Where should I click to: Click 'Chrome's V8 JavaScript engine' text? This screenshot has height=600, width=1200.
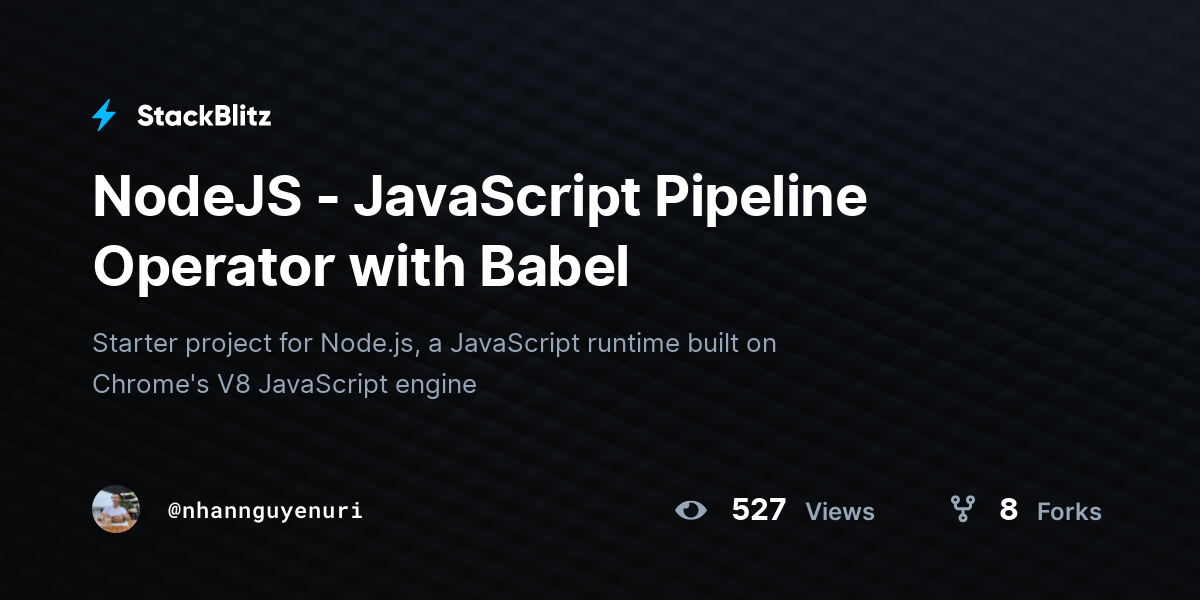(x=284, y=384)
